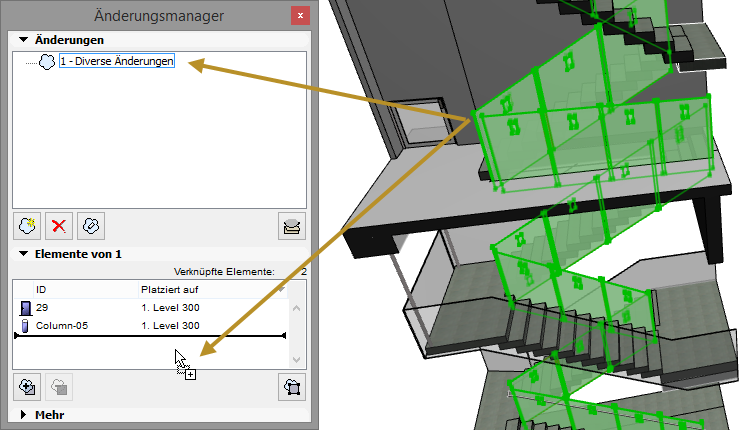
Task: Click the grayed remove elements from change button
Action: point(59,387)
